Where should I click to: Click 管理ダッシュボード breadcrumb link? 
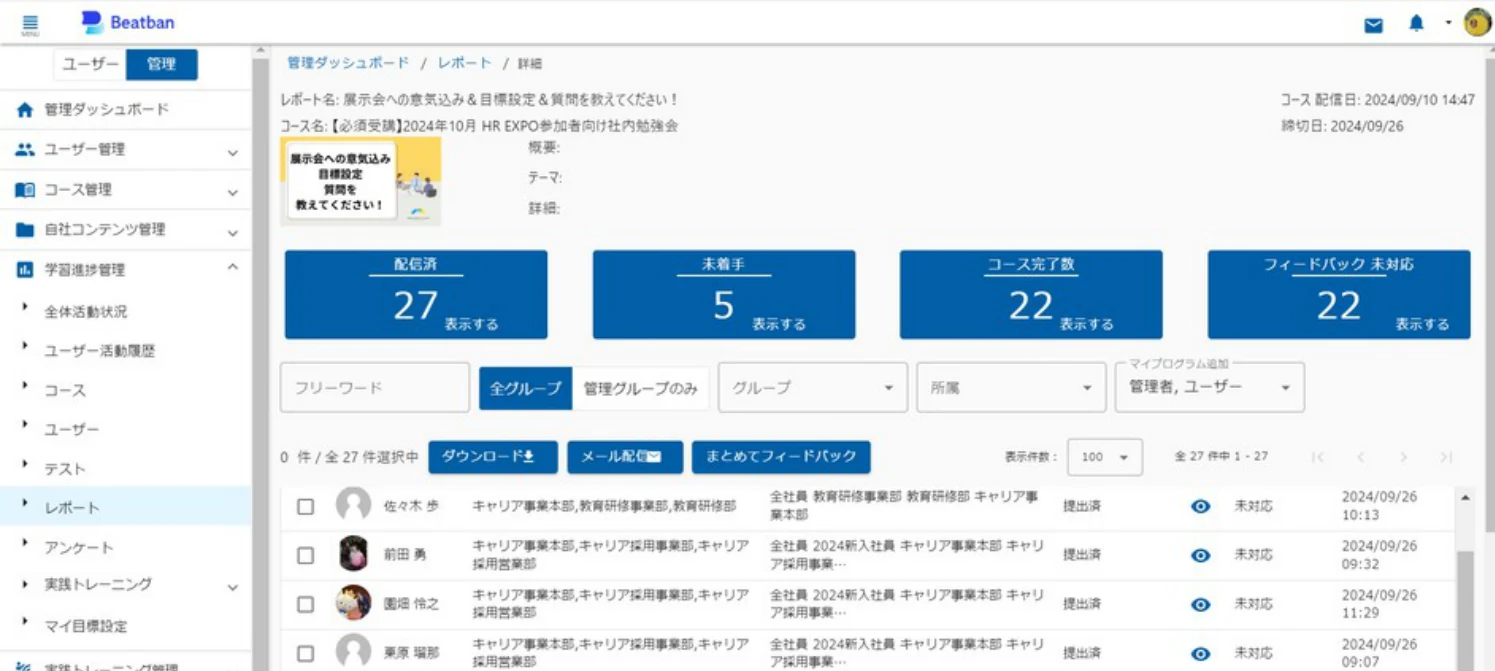click(348, 63)
